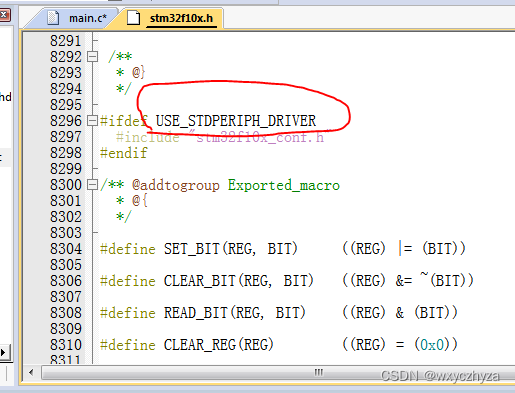Click the ((REG) & (BIT)) expression
Viewport: 515px width, 393px height.
pos(400,313)
